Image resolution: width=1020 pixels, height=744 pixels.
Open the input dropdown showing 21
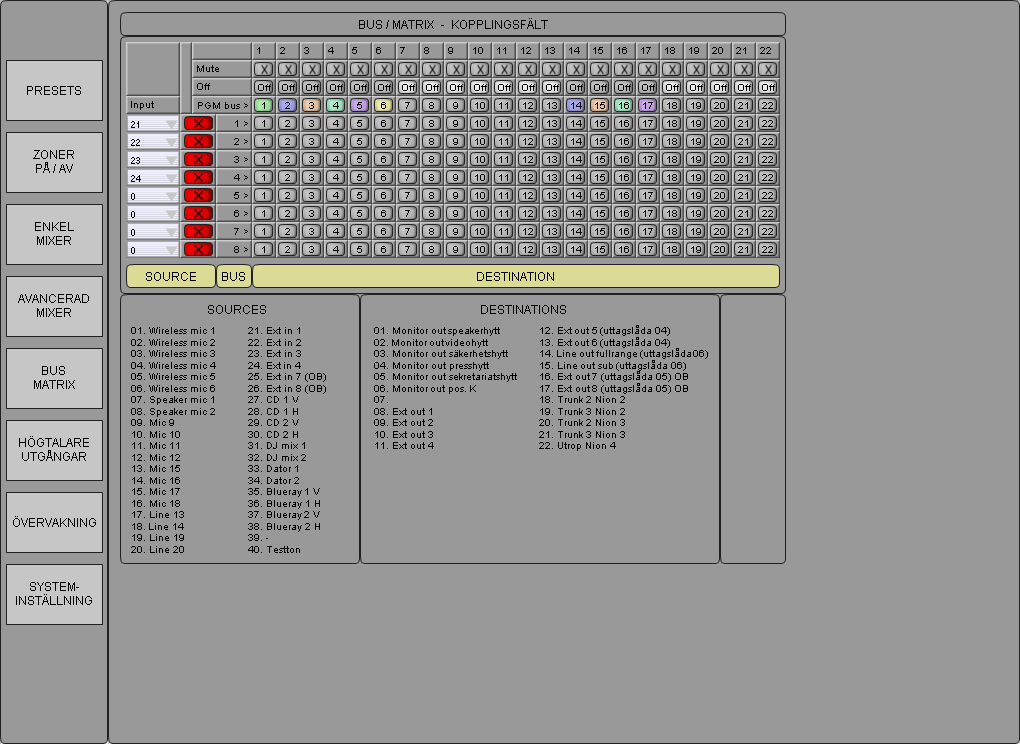[x=153, y=123]
